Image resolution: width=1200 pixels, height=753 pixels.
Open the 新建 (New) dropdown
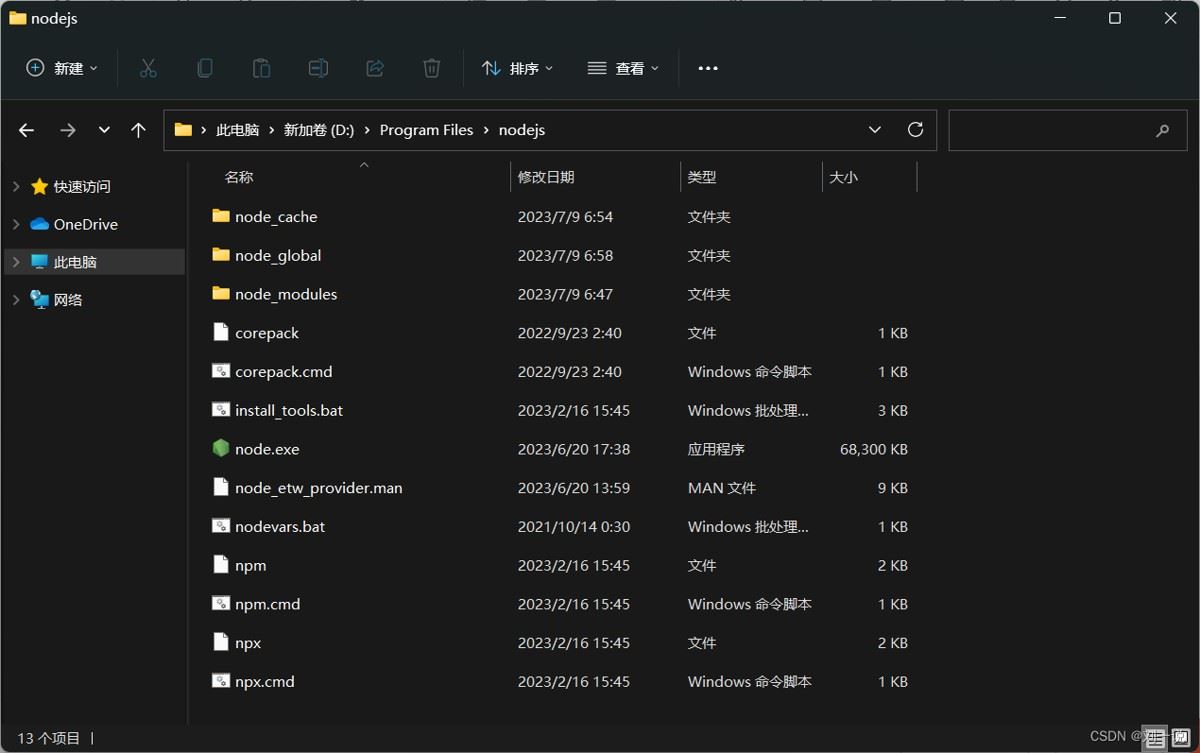pos(62,68)
